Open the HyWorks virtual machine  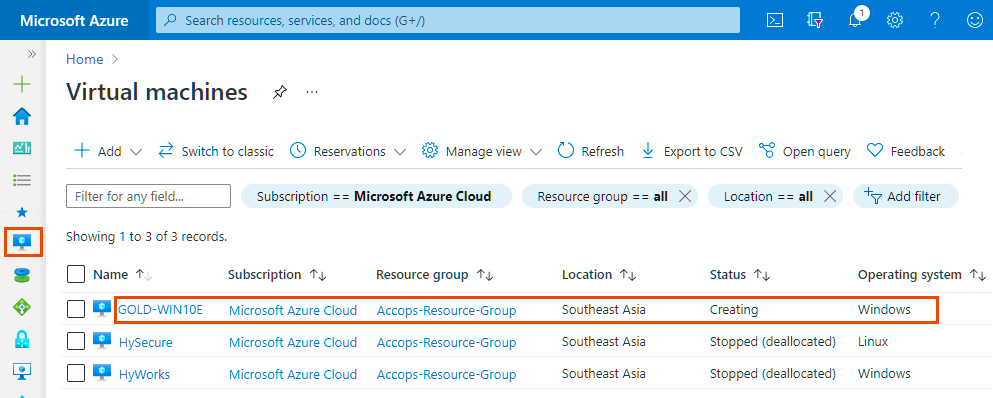pos(144,375)
